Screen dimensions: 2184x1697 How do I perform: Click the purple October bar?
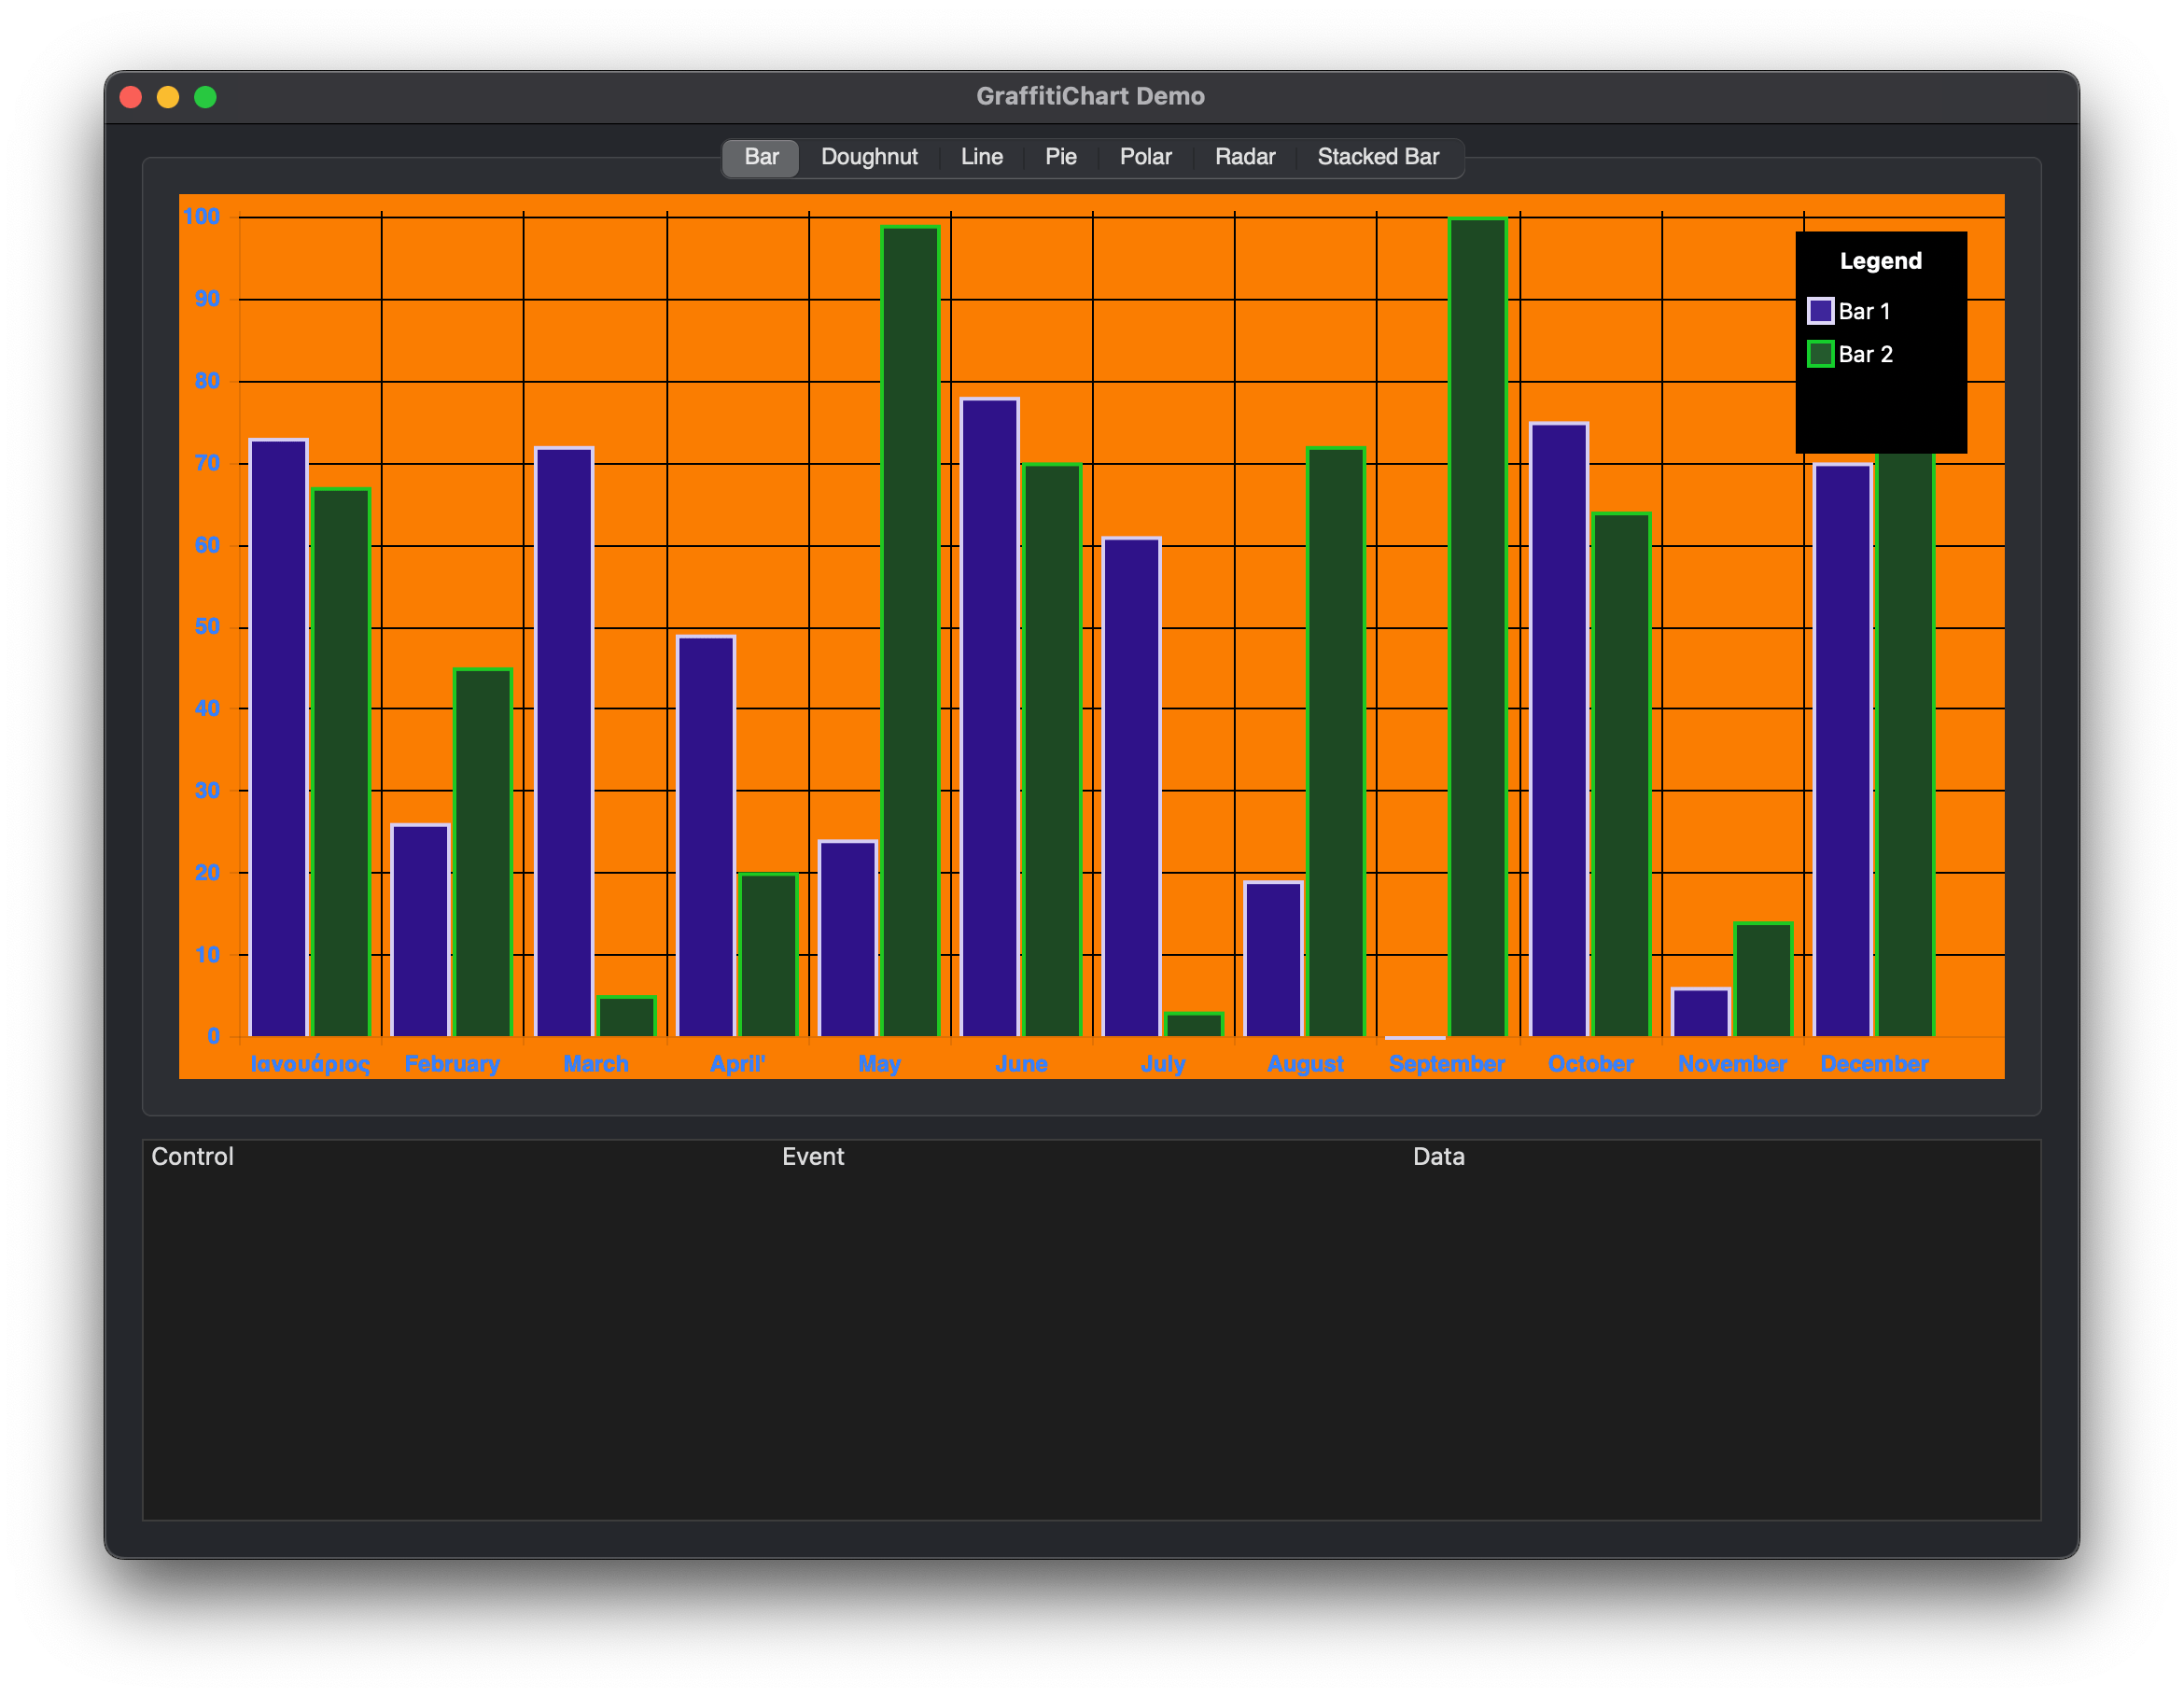[x=1558, y=729]
